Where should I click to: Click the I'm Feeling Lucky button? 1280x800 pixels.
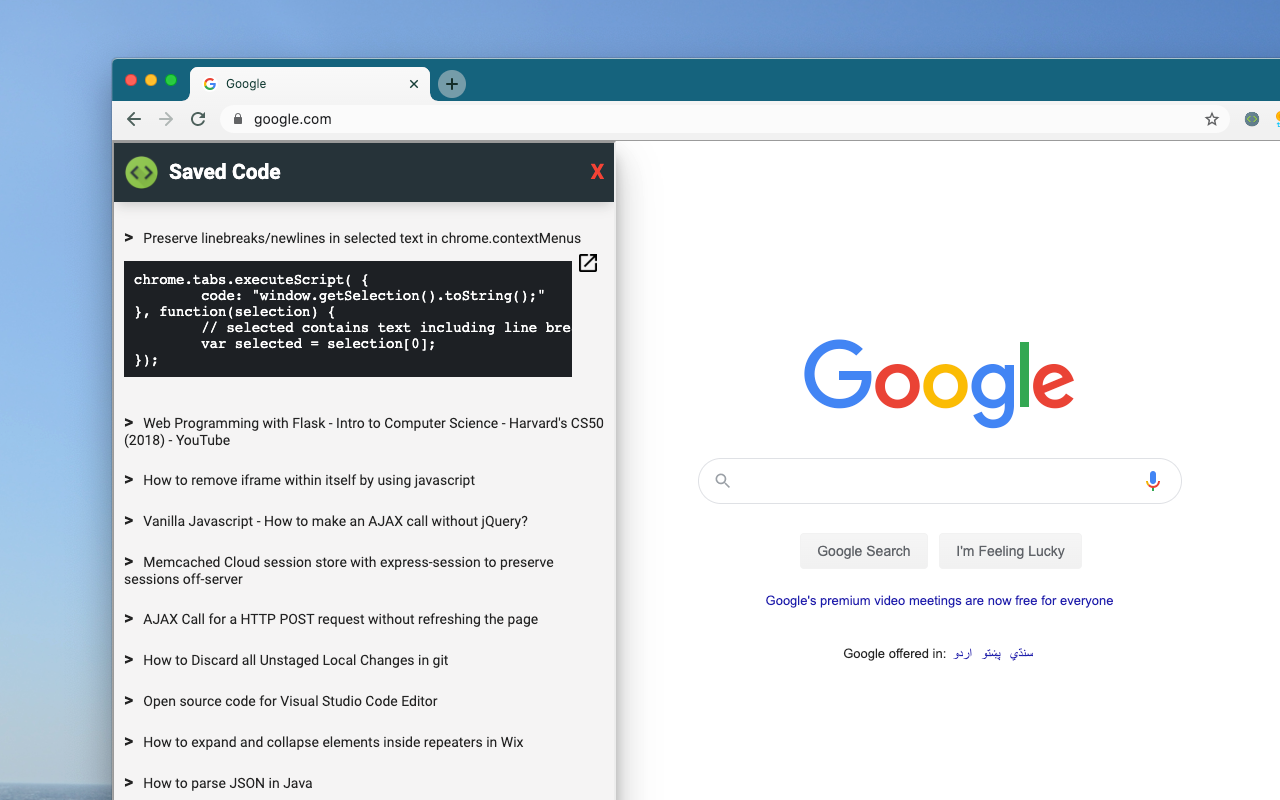point(1010,551)
